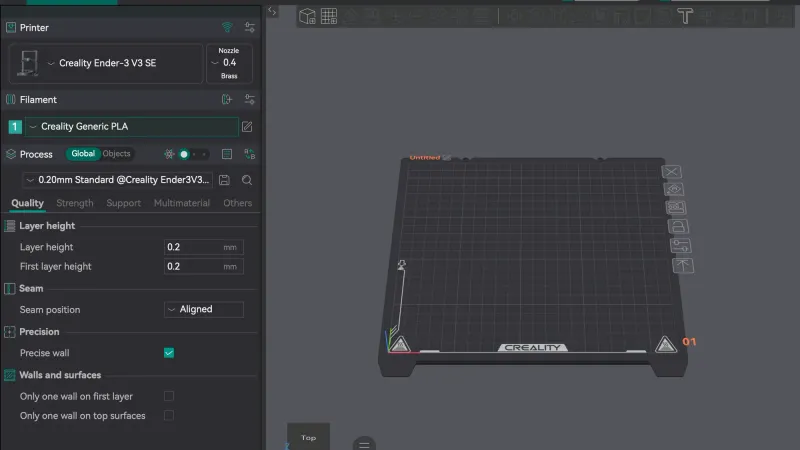Open the 0.20mm Standard process preset dropdown

pyautogui.click(x=118, y=180)
